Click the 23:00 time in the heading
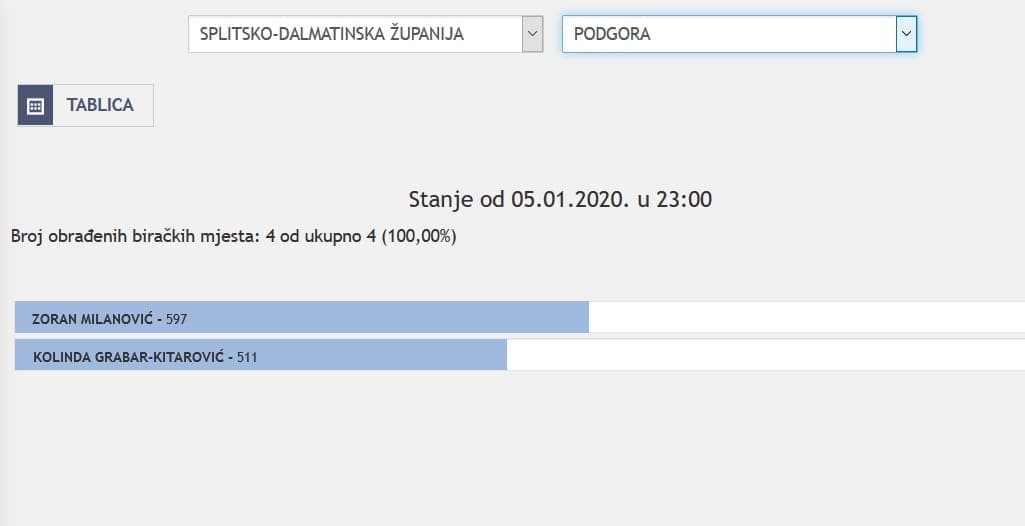Screen dimensions: 1025x526 [x=685, y=199]
